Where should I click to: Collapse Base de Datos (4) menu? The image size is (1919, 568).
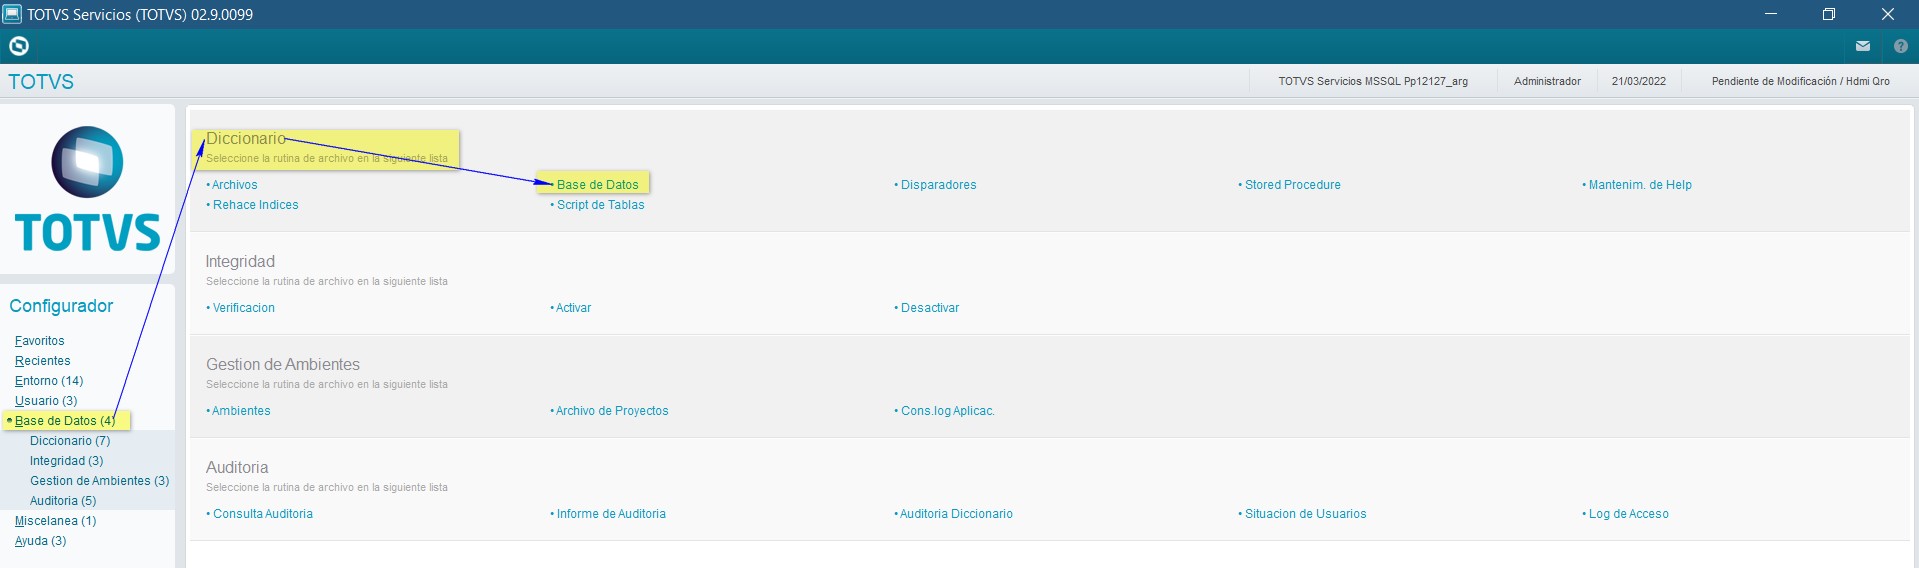(x=65, y=421)
